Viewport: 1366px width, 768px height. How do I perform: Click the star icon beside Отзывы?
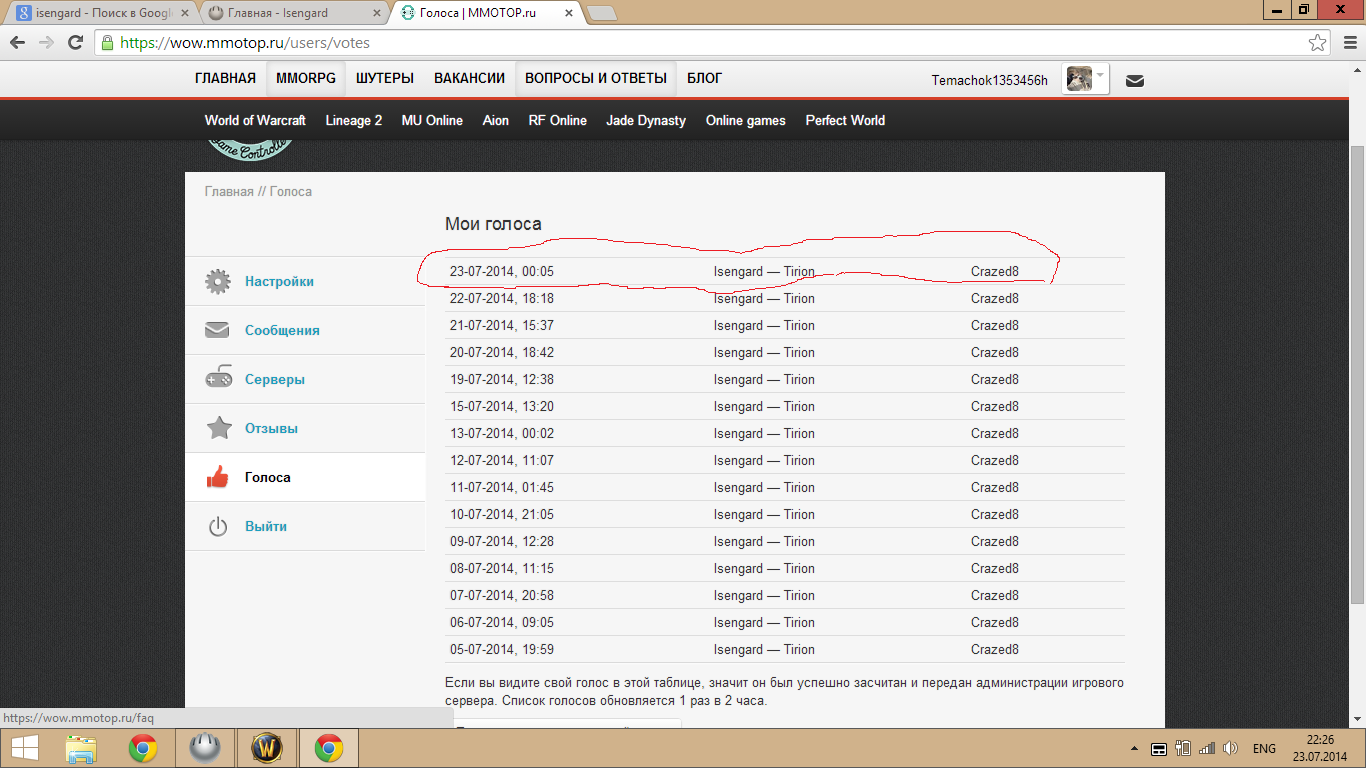pos(218,428)
